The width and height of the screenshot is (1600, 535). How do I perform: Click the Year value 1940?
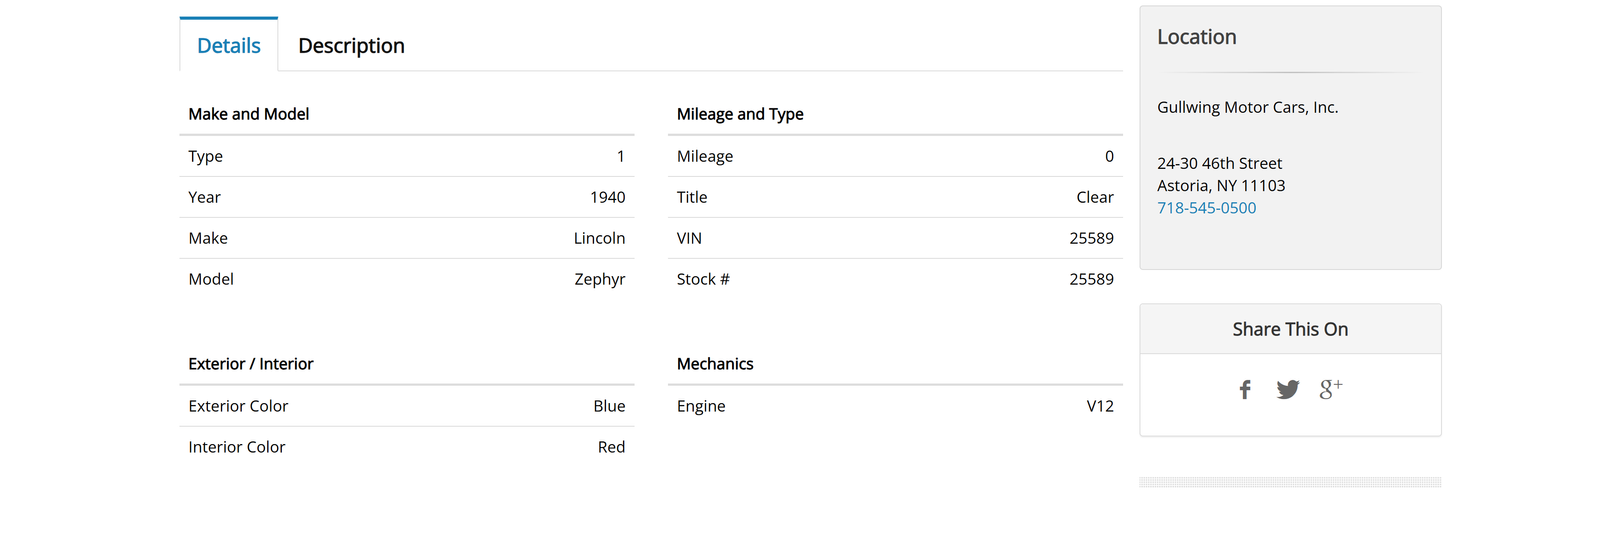point(607,197)
